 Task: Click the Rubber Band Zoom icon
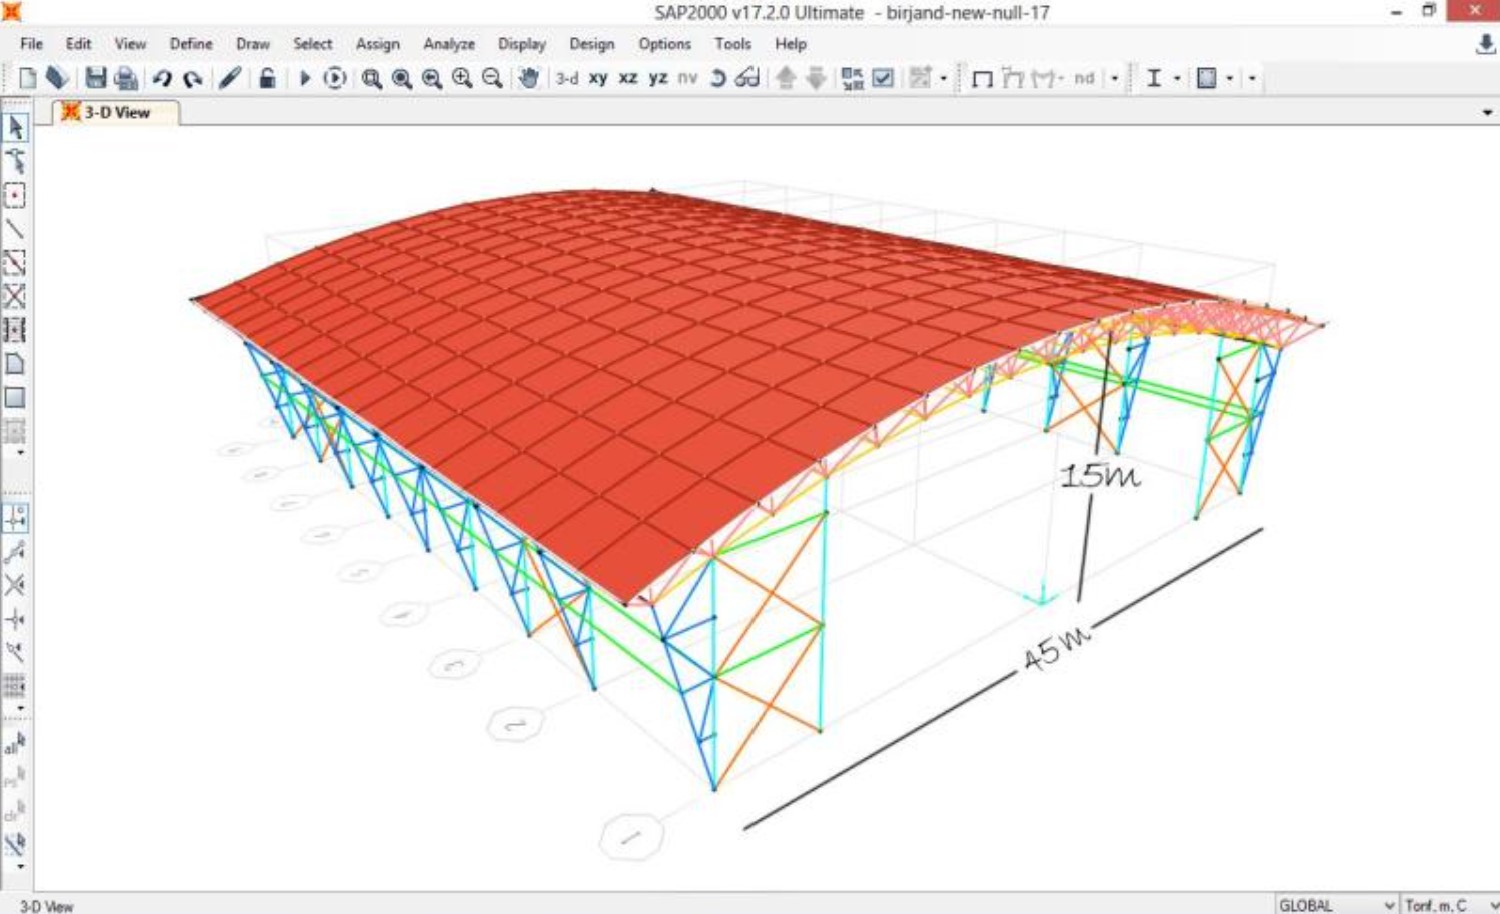point(371,78)
